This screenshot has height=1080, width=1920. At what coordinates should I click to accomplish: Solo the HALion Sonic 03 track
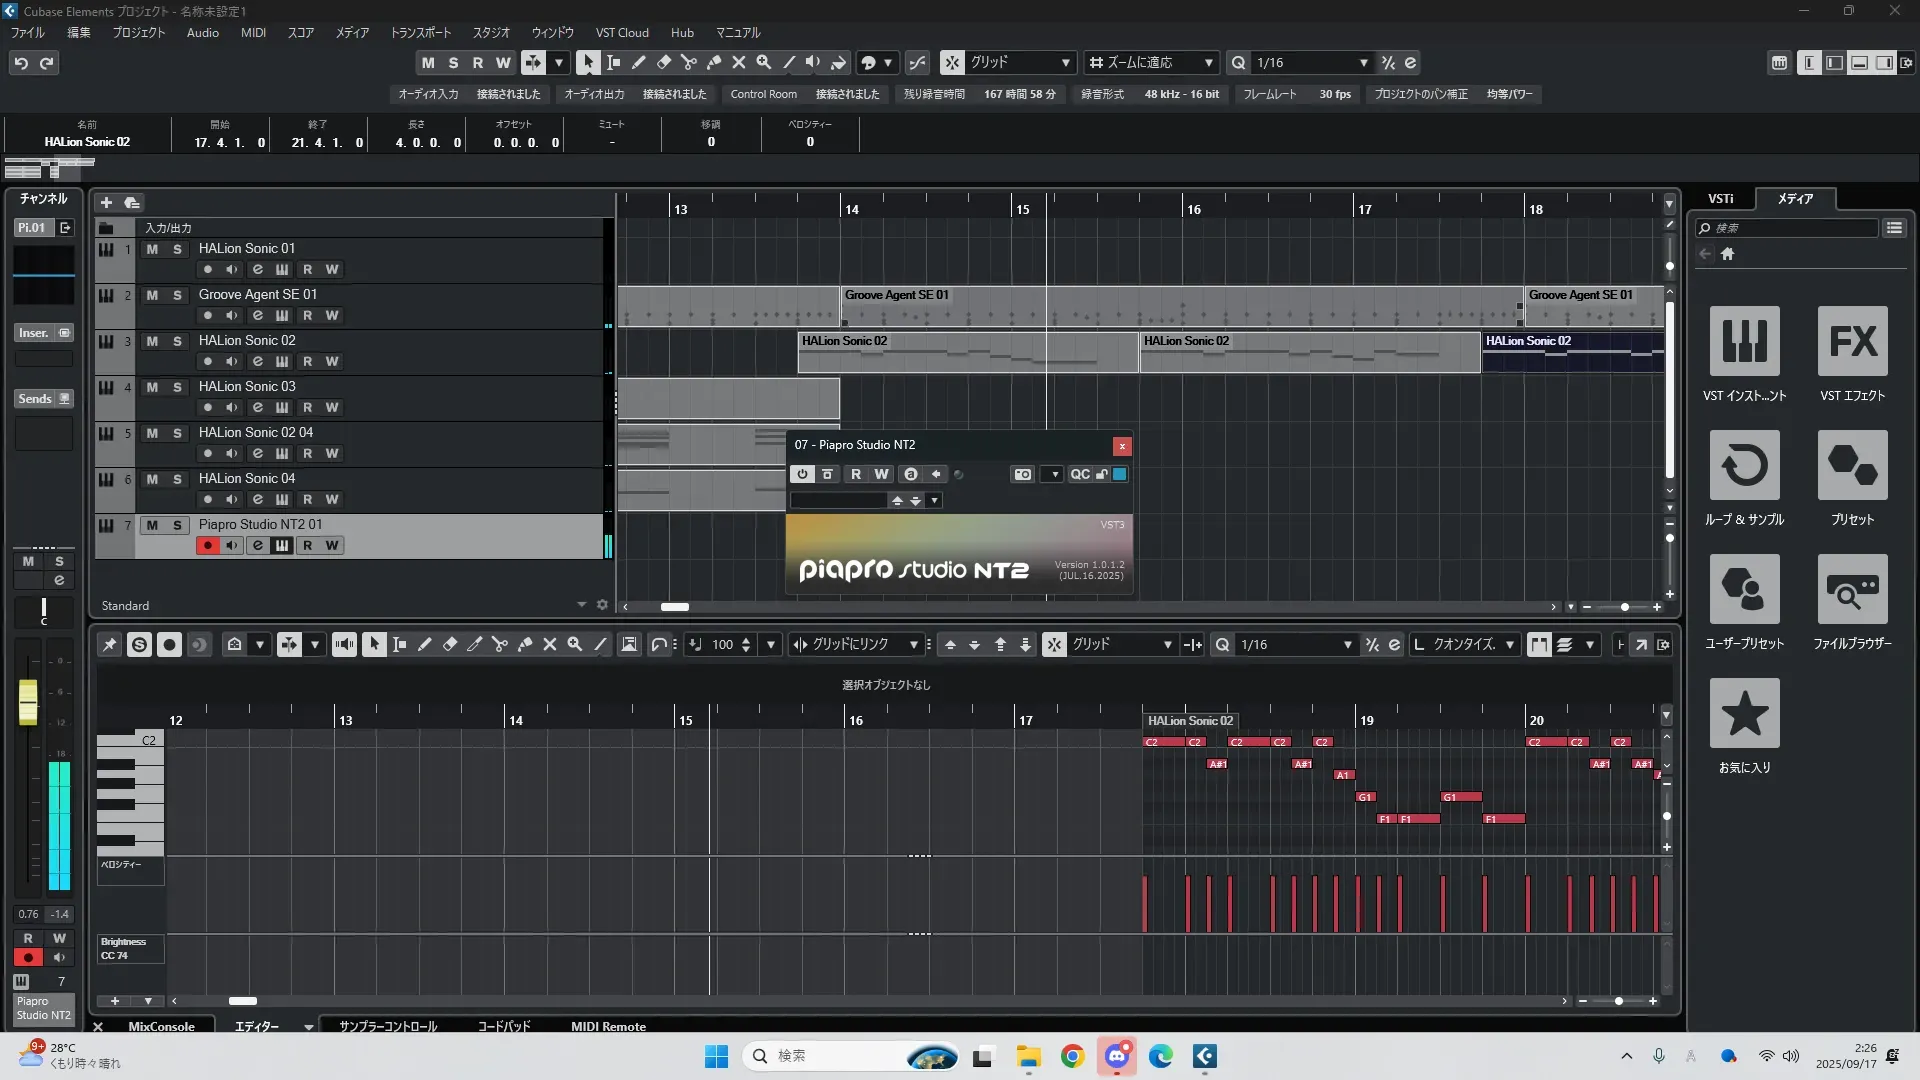[177, 387]
